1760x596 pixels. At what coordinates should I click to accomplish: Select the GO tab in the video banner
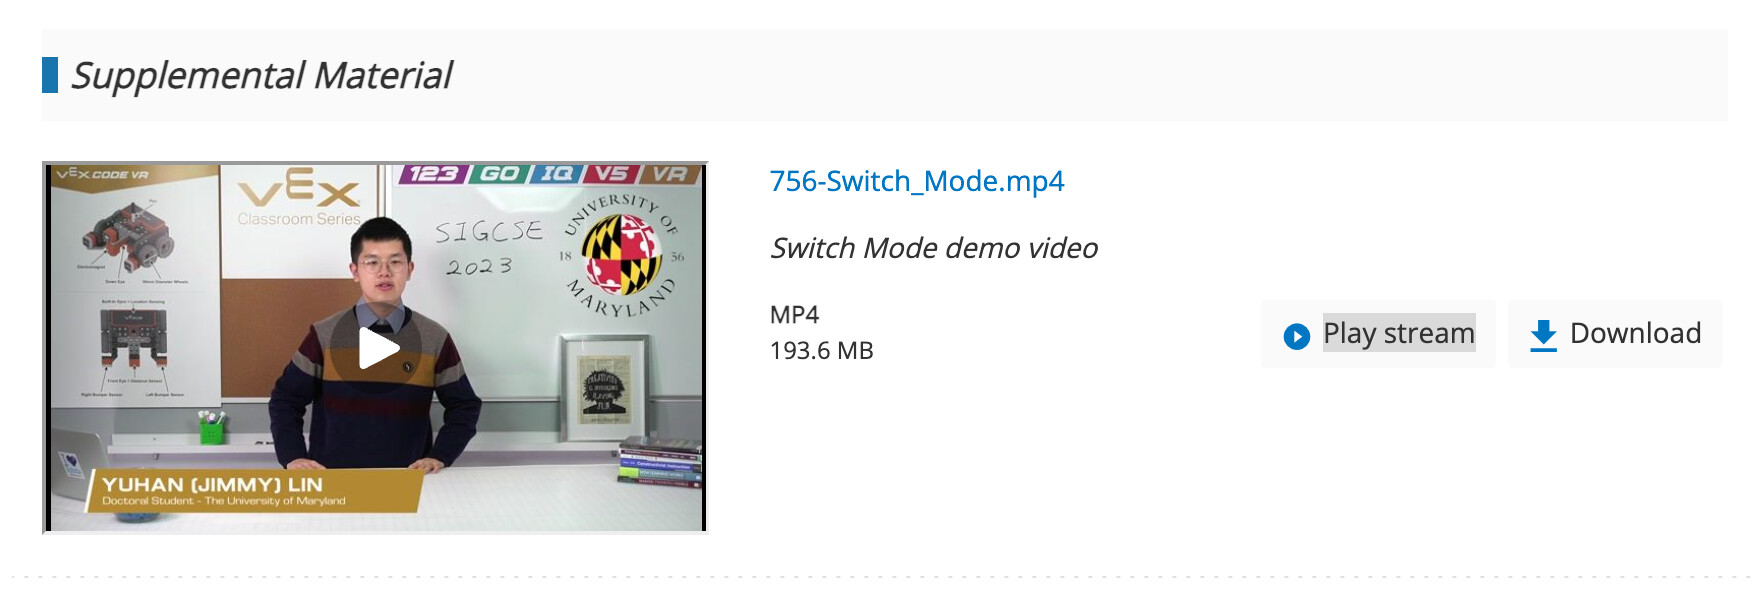[500, 174]
